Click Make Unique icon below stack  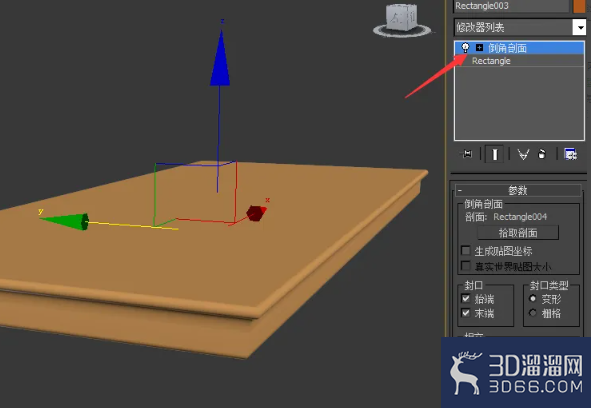click(x=523, y=154)
